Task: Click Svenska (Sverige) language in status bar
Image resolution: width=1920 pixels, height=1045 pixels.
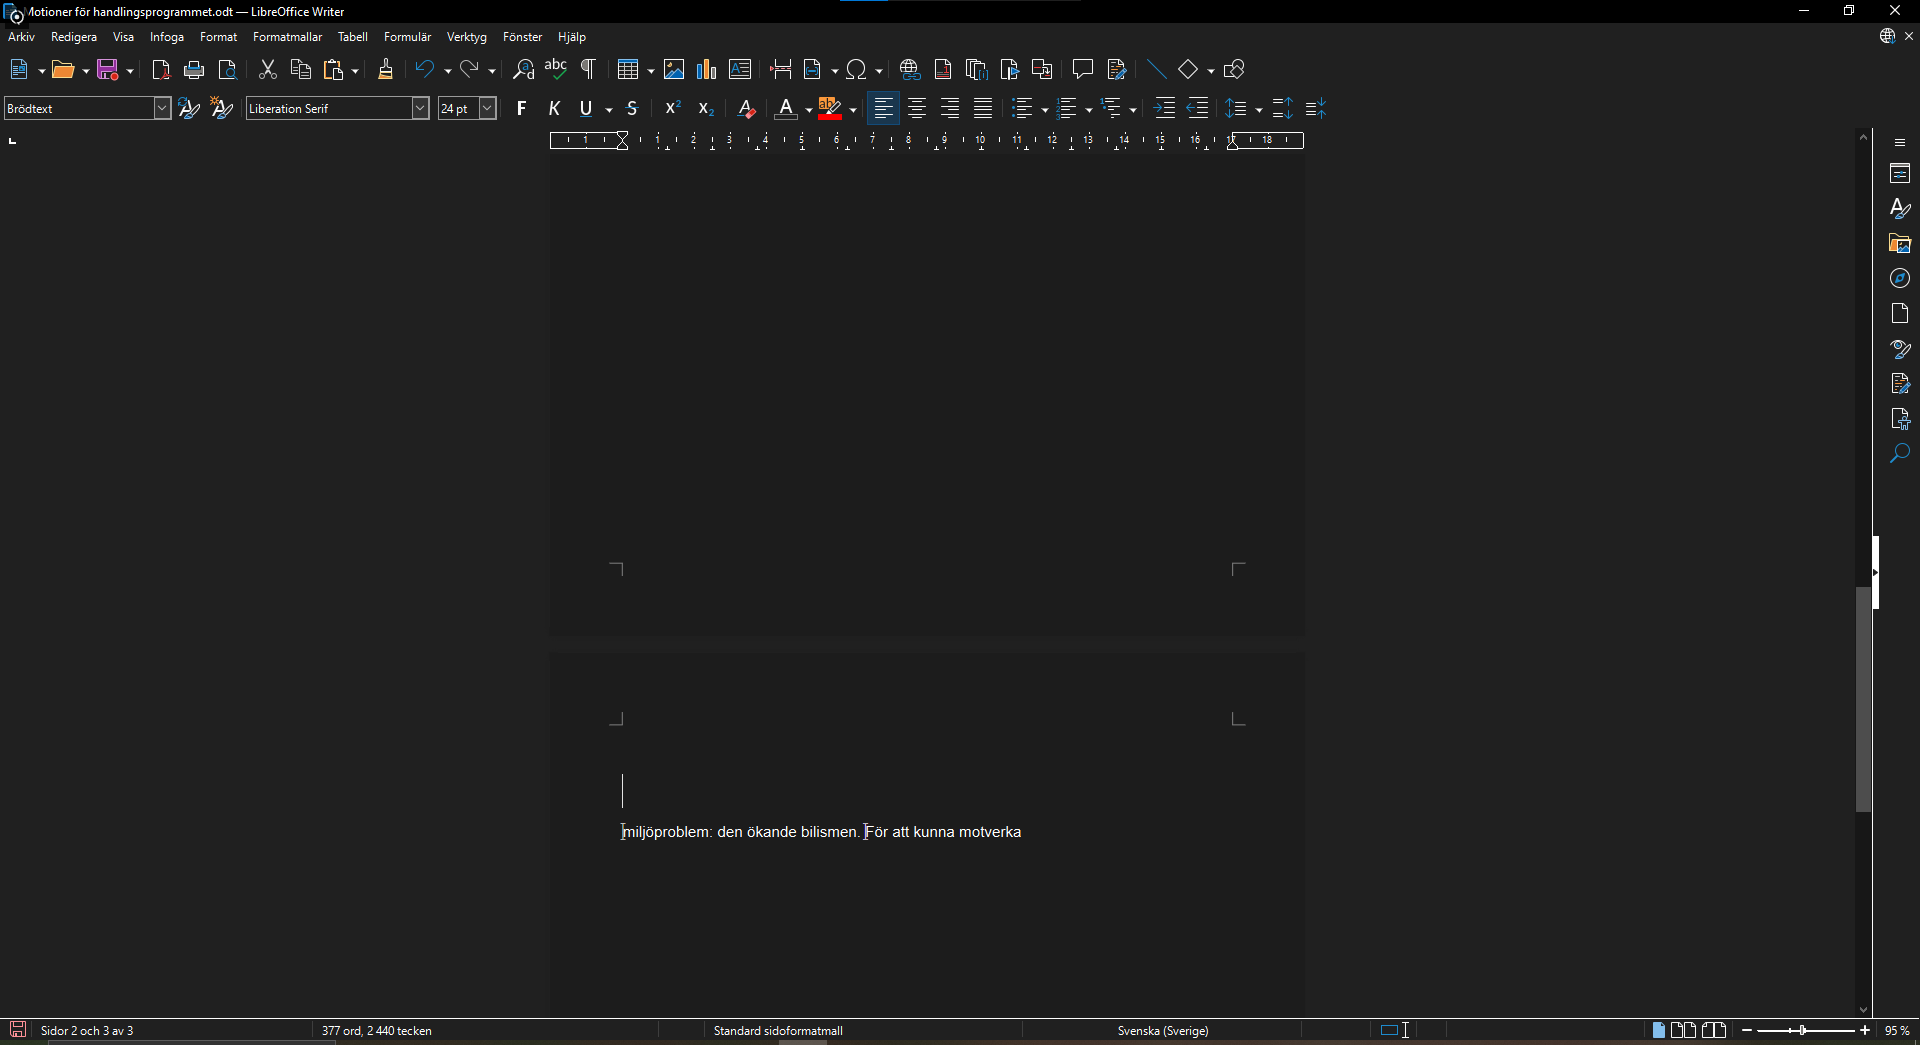Action: (1162, 1031)
